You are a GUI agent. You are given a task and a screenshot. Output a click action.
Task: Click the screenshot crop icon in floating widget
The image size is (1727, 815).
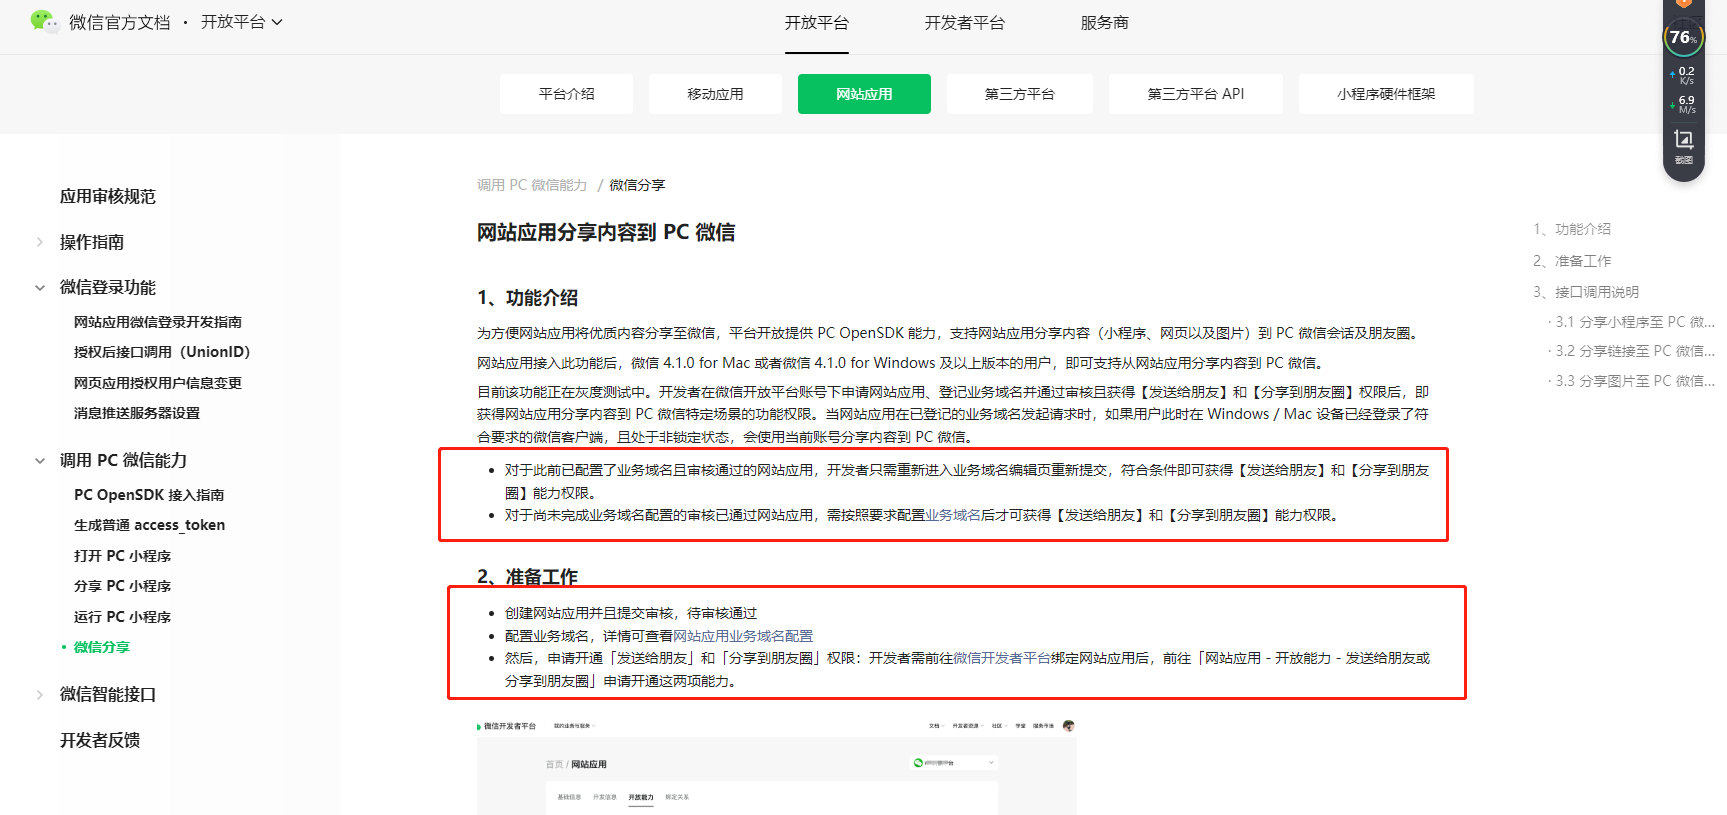tap(1684, 139)
